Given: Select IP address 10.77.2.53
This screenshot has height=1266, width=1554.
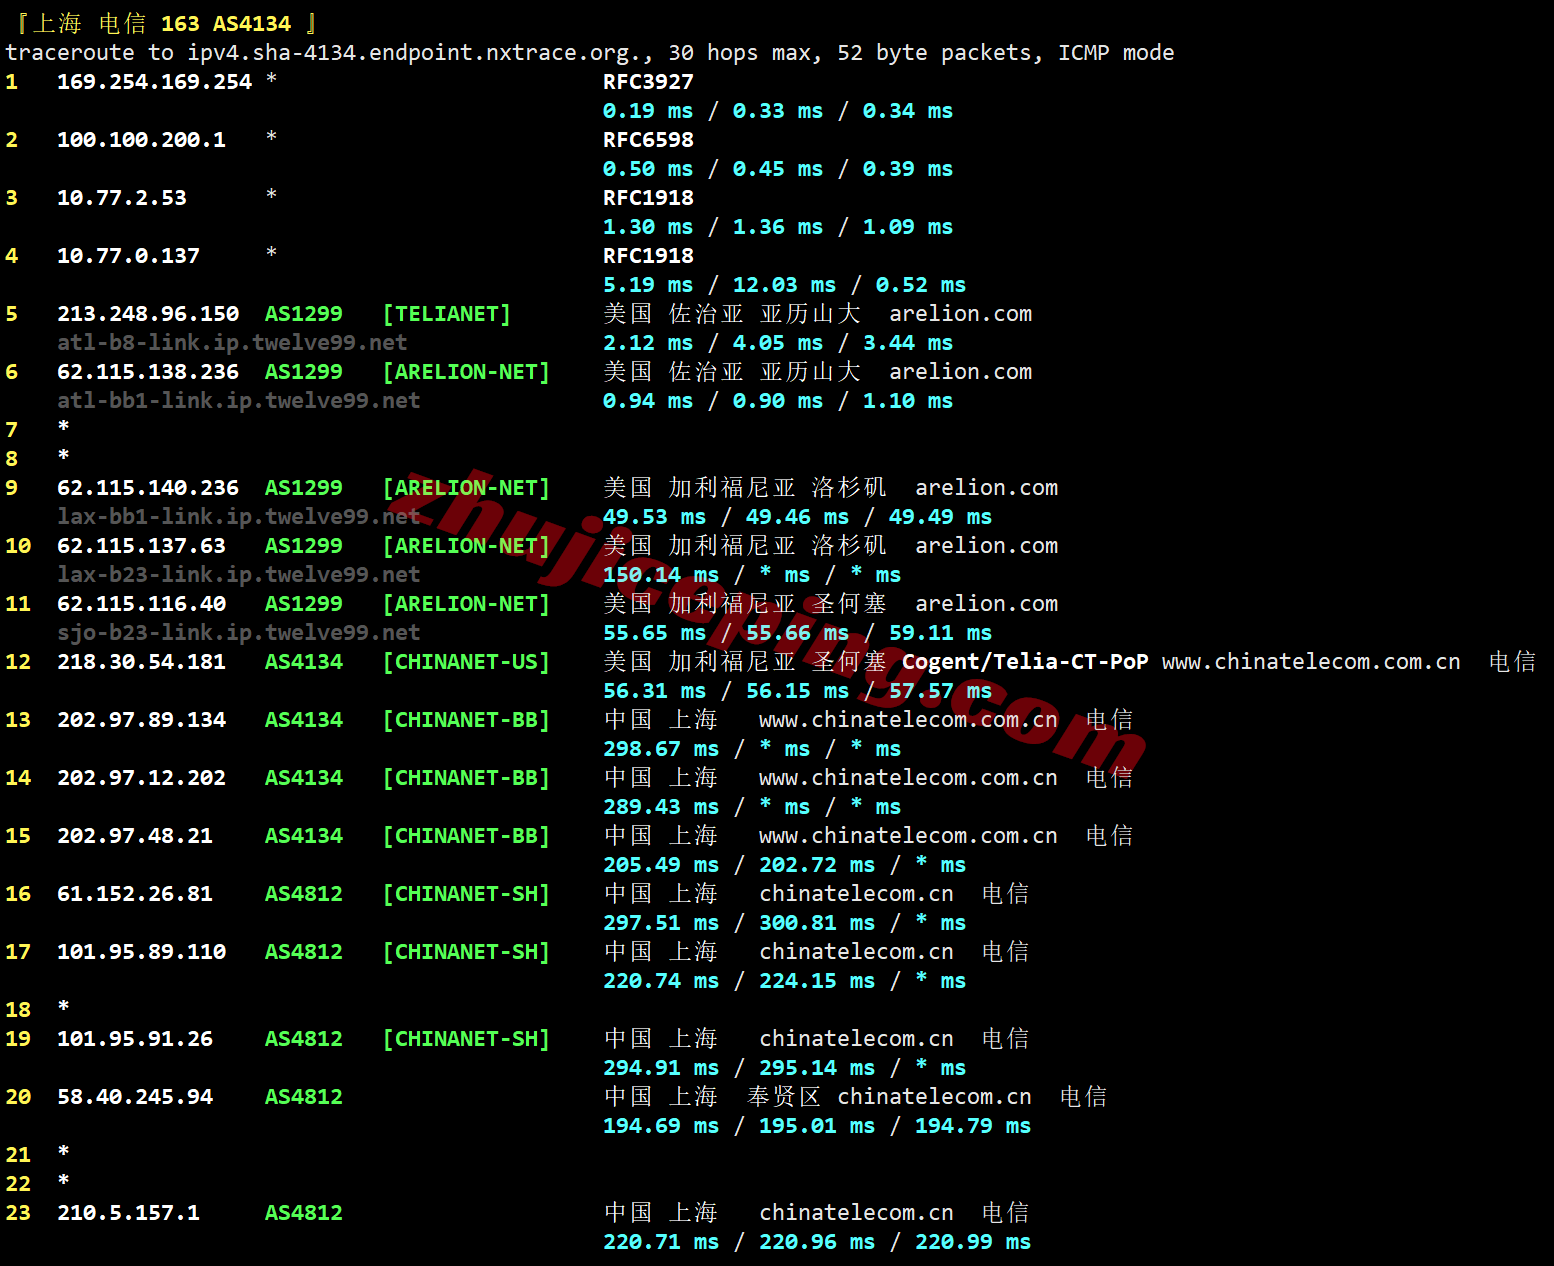Looking at the screenshot, I should click(122, 198).
